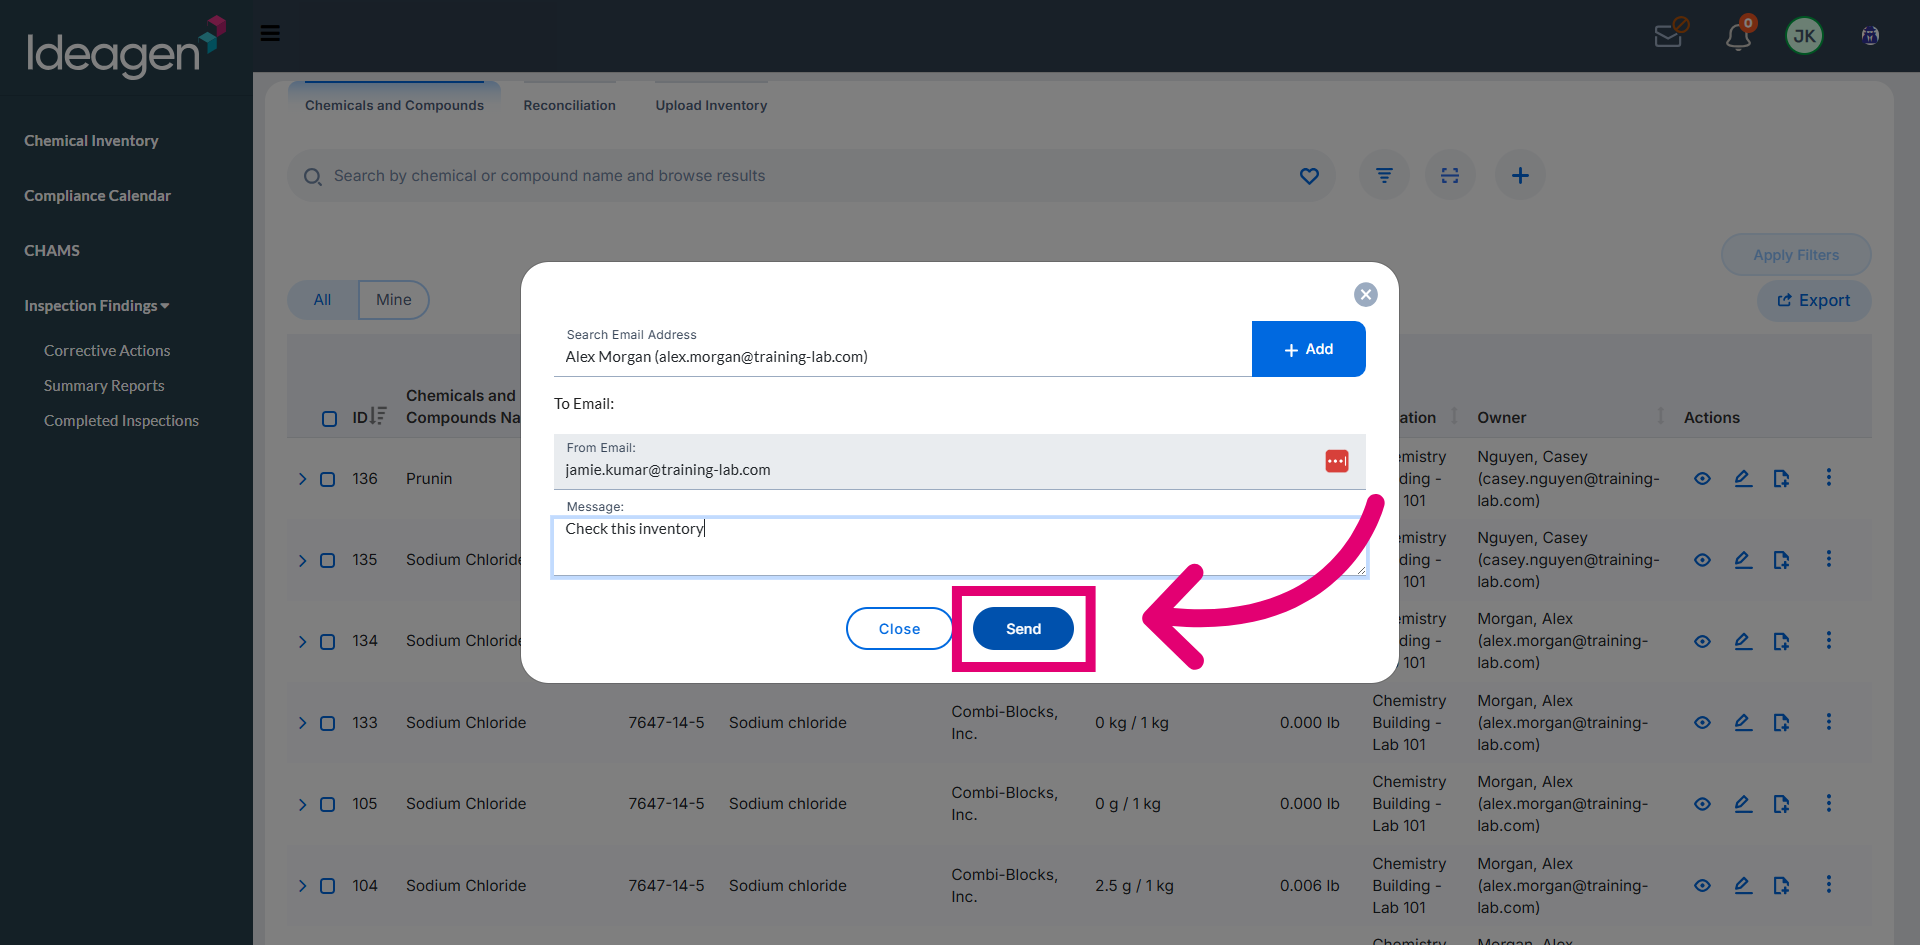Open the filter icon button
This screenshot has width=1920, height=945.
[x=1384, y=176]
